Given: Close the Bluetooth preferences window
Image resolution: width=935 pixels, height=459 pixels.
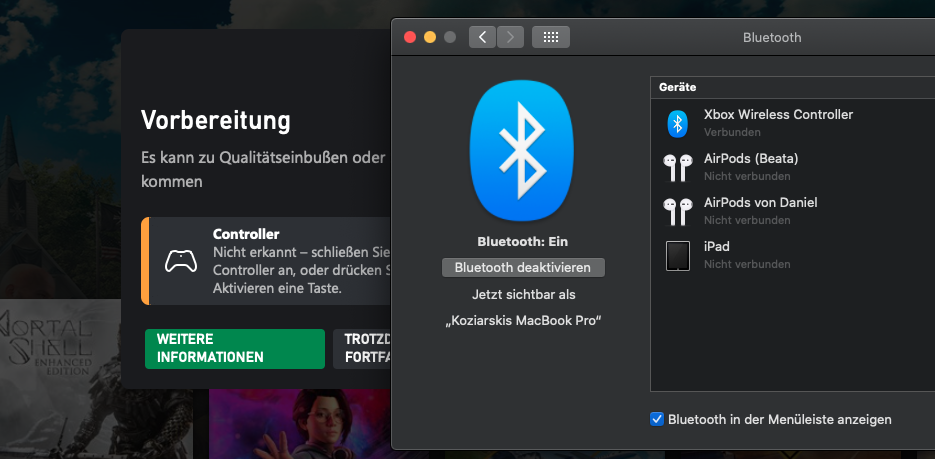Looking at the screenshot, I should (410, 37).
